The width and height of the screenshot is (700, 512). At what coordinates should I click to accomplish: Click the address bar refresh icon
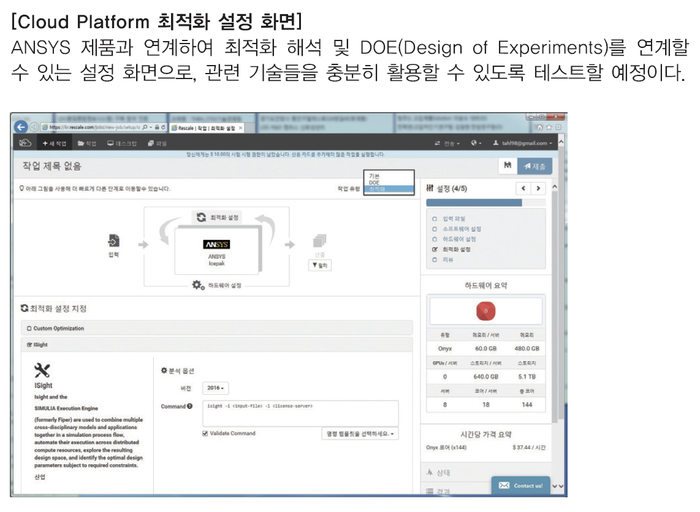coord(163,127)
